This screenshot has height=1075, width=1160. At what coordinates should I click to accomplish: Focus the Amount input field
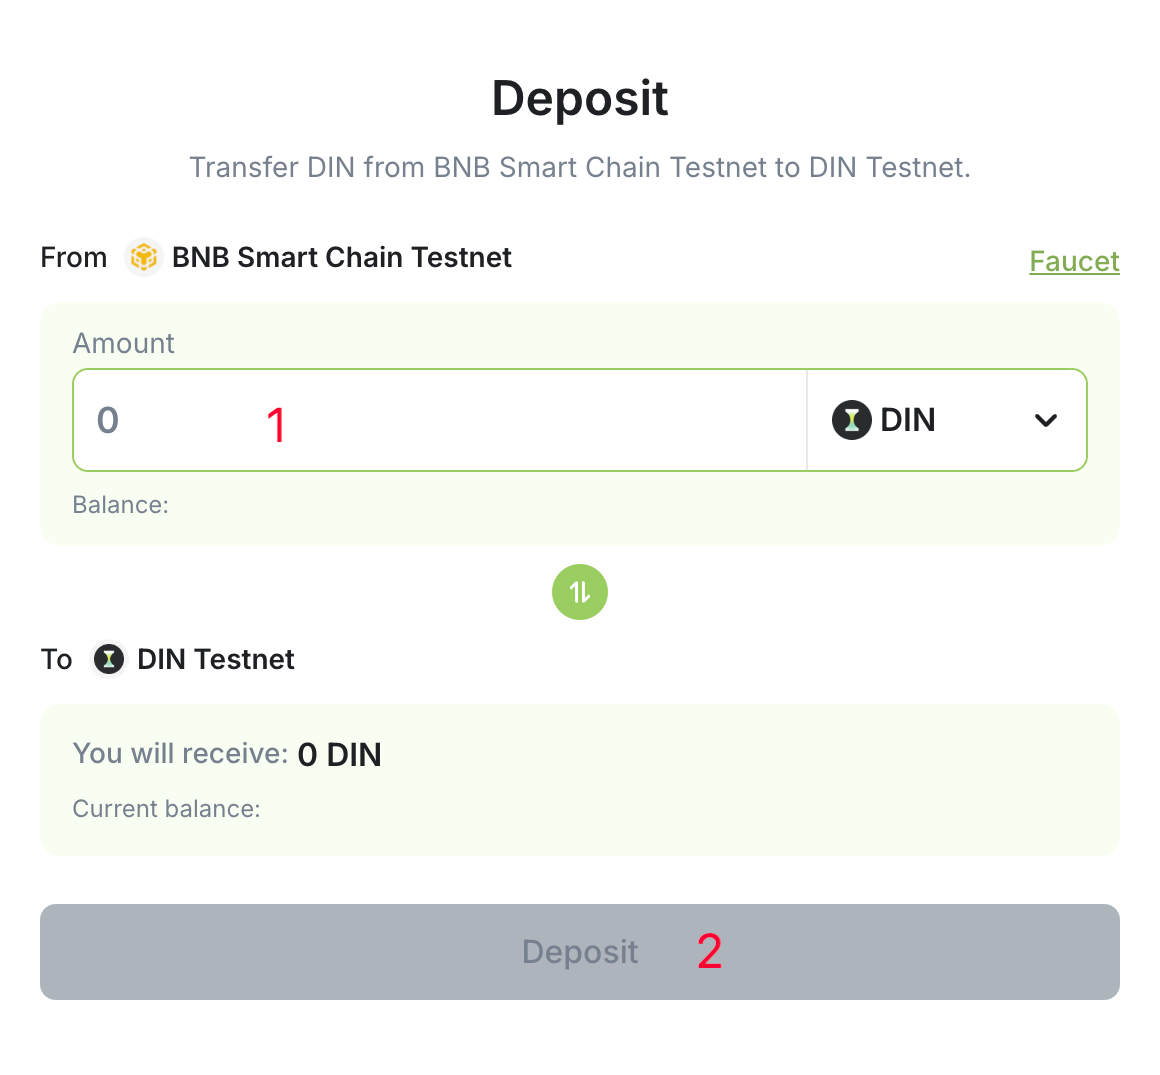click(x=440, y=420)
